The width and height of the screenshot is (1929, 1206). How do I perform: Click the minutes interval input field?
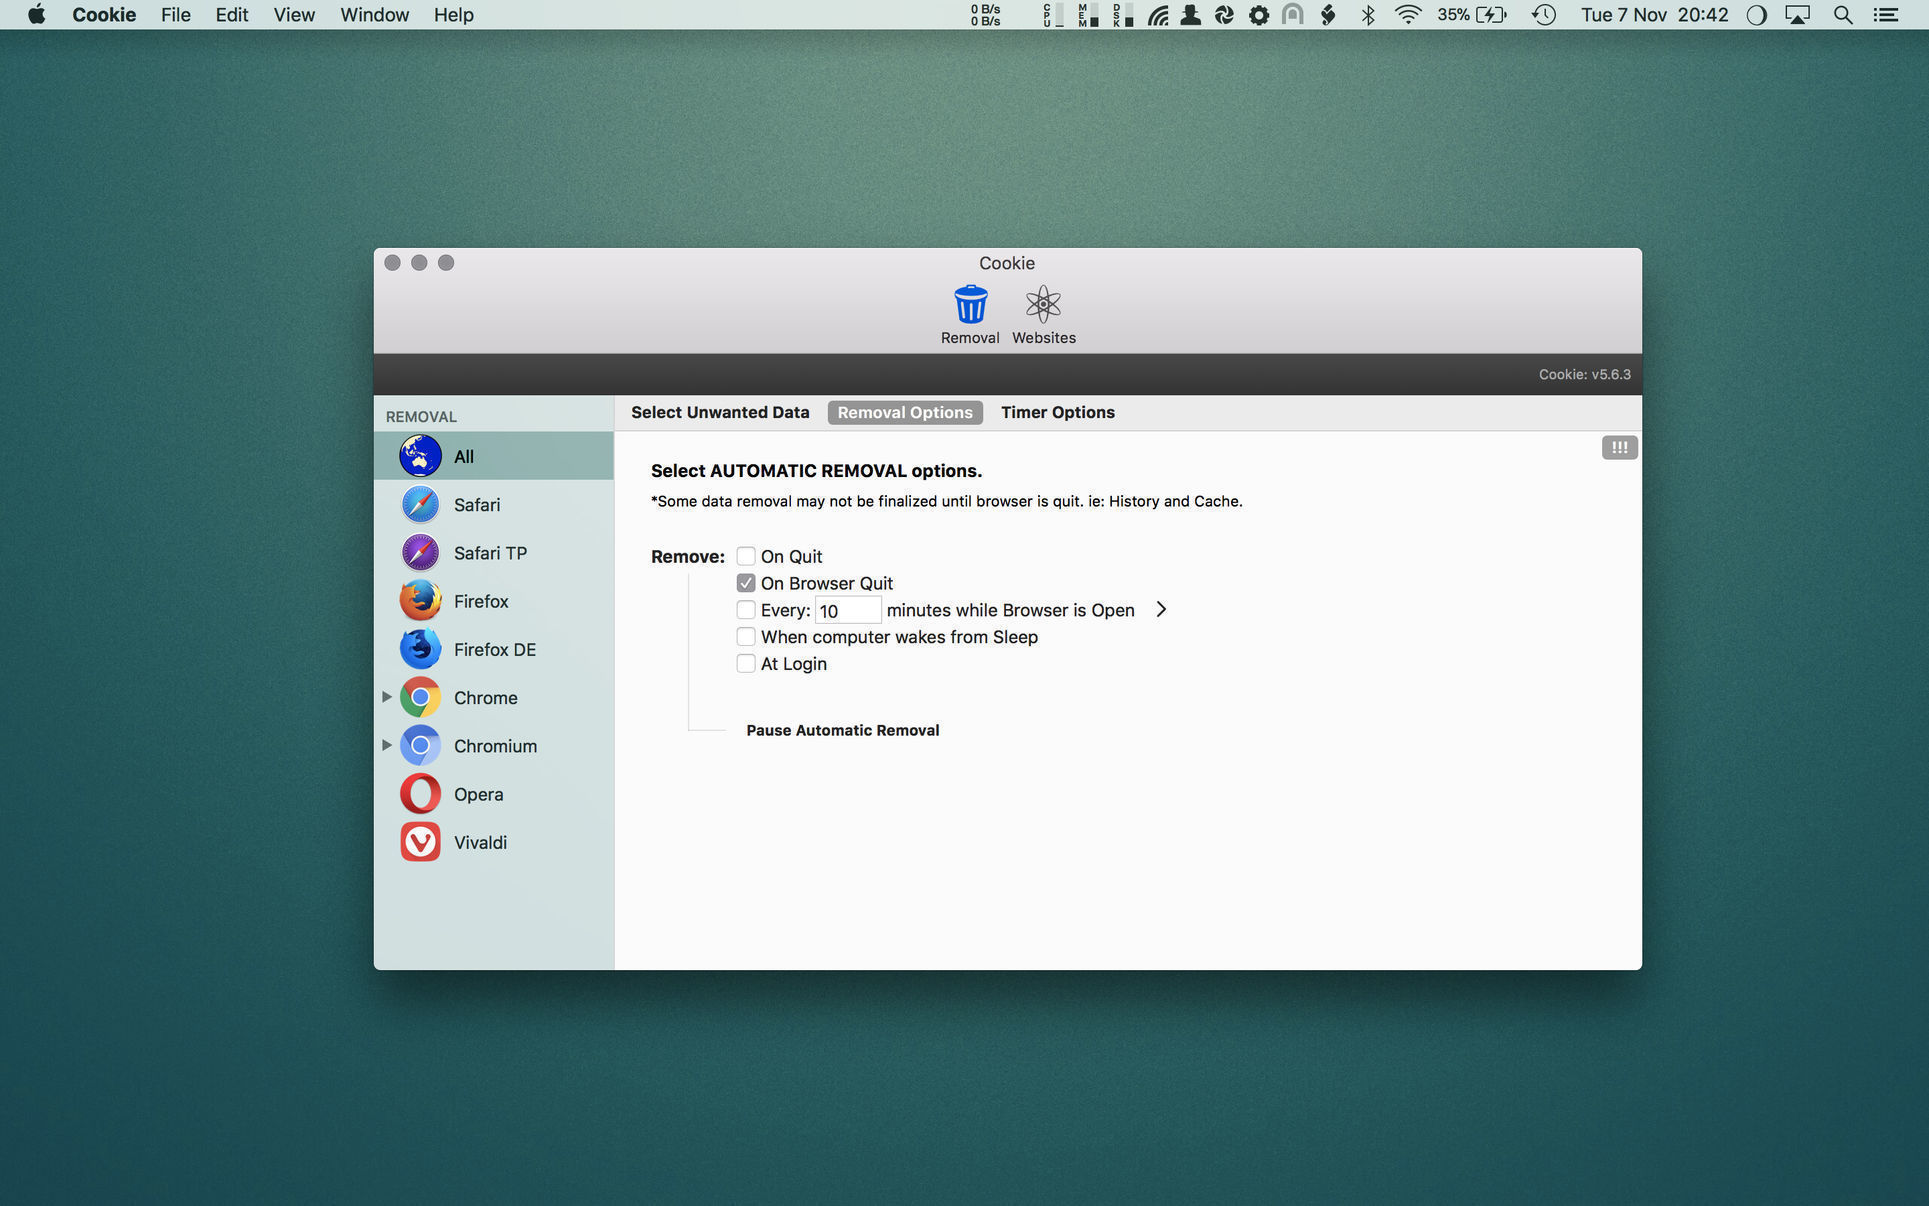(x=847, y=611)
